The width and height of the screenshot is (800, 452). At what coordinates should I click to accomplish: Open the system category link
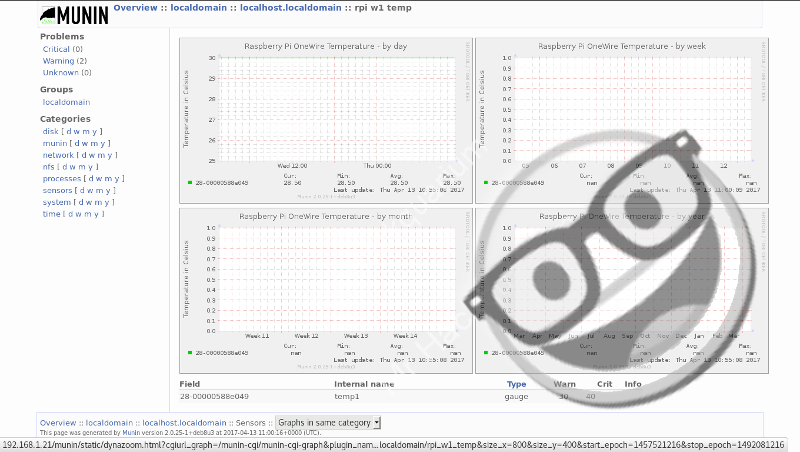[x=56, y=202]
